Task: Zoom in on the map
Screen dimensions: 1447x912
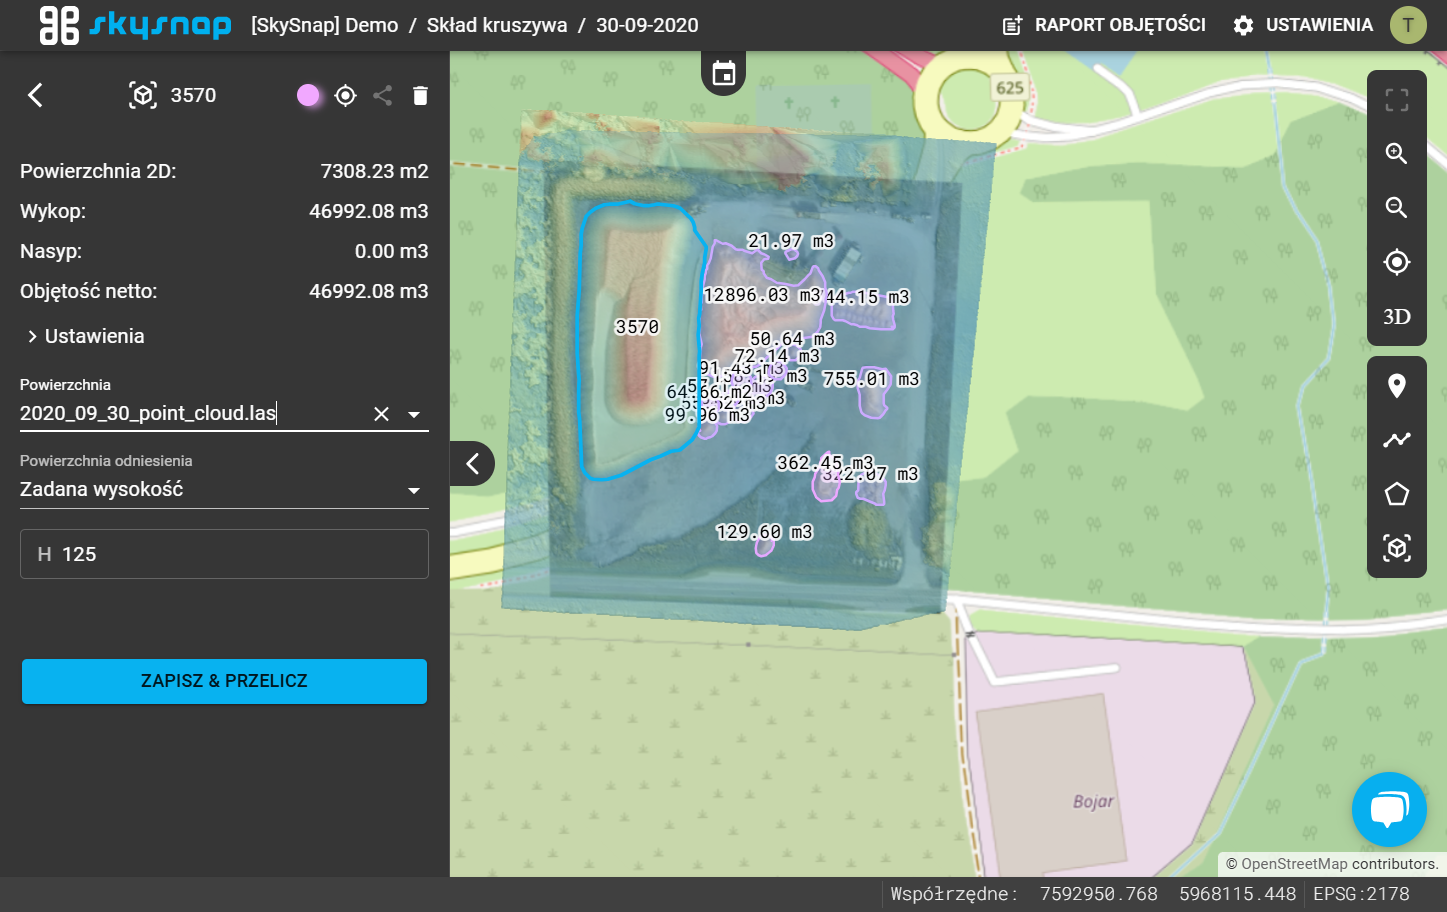Action: pos(1397,154)
